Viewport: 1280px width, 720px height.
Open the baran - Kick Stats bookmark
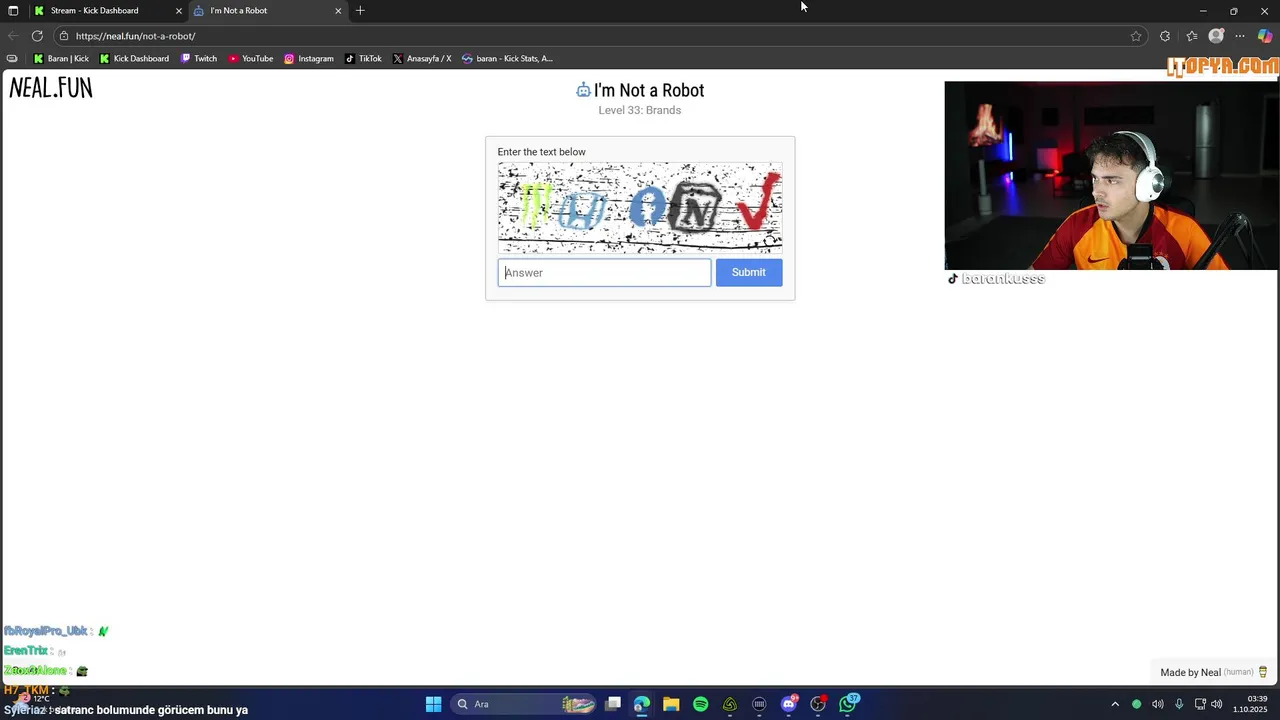[507, 58]
